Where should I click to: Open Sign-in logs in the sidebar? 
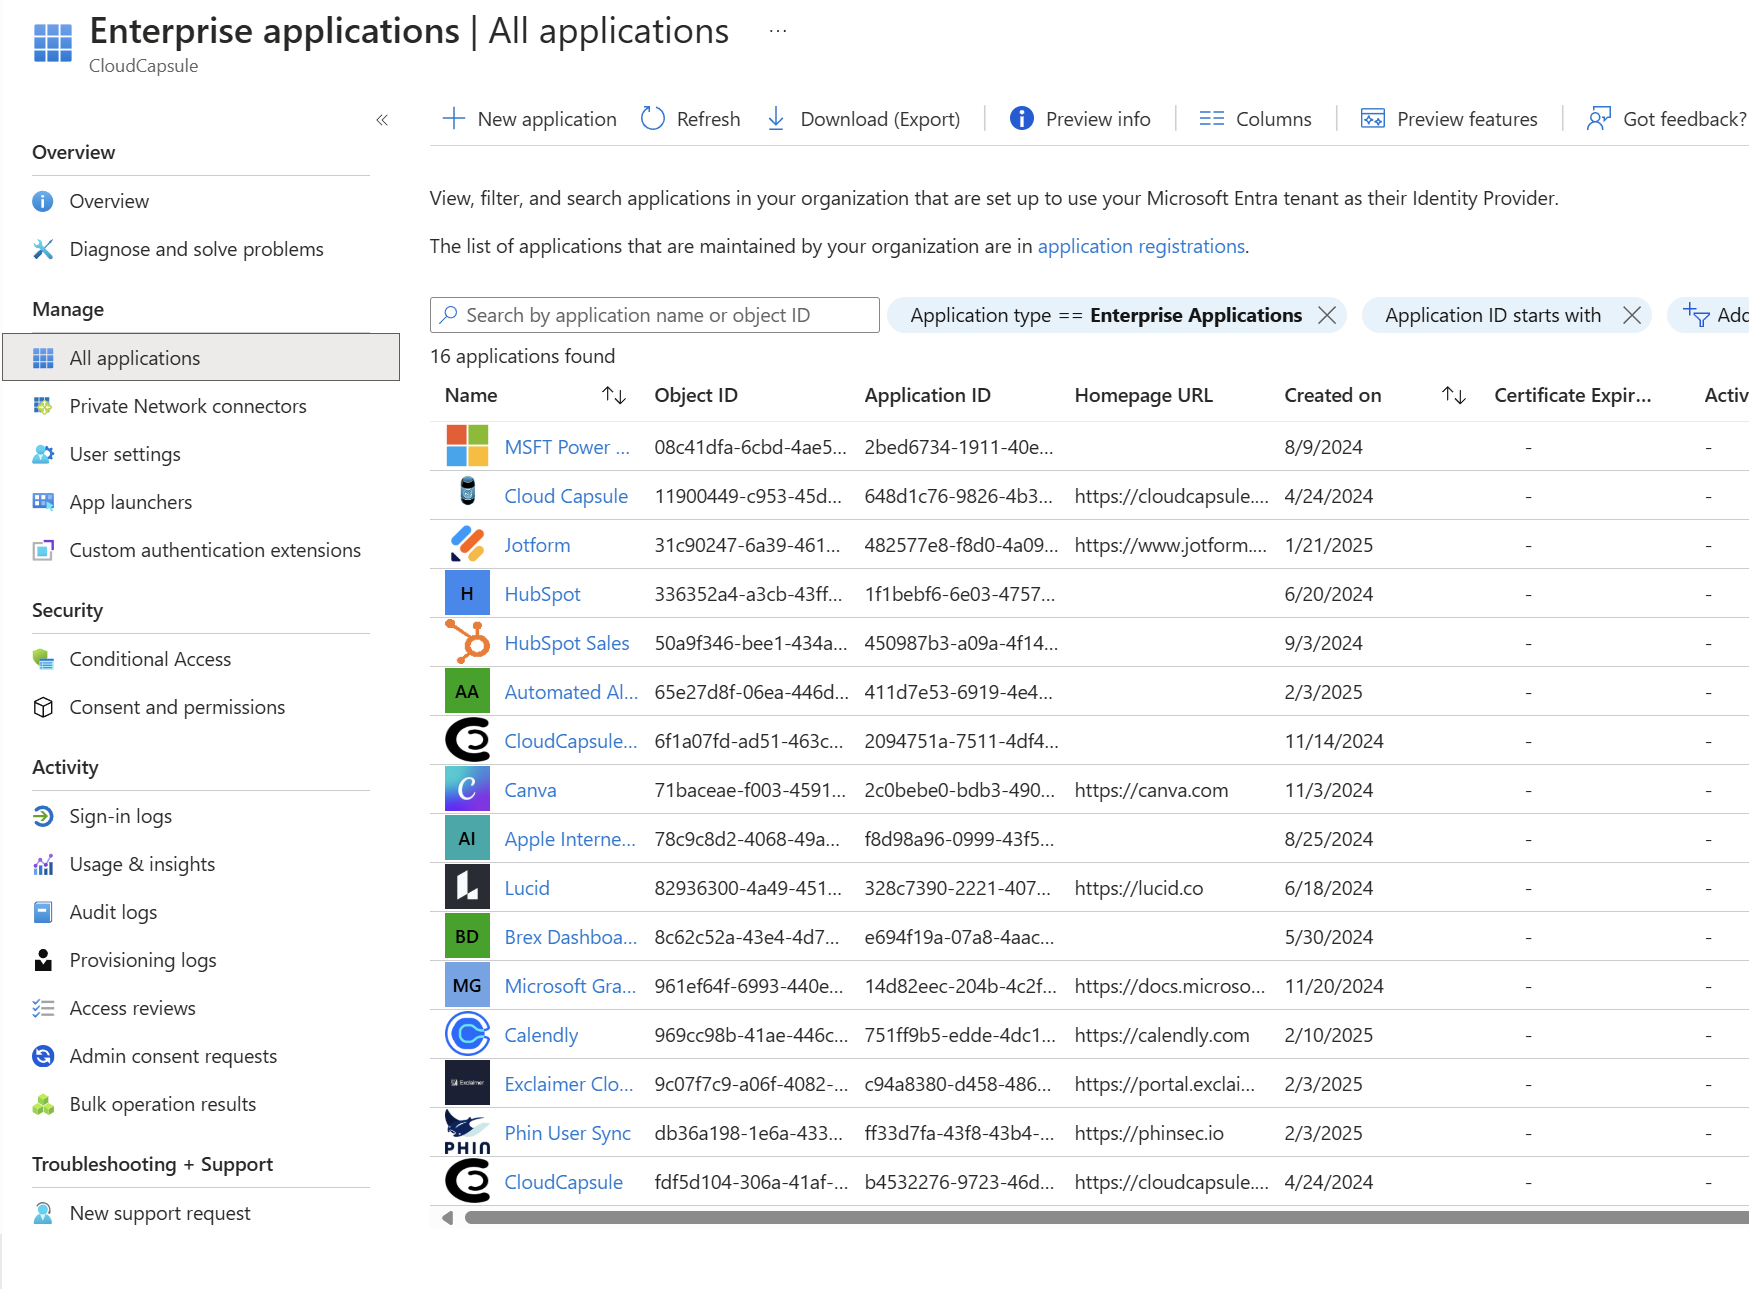tap(121, 815)
